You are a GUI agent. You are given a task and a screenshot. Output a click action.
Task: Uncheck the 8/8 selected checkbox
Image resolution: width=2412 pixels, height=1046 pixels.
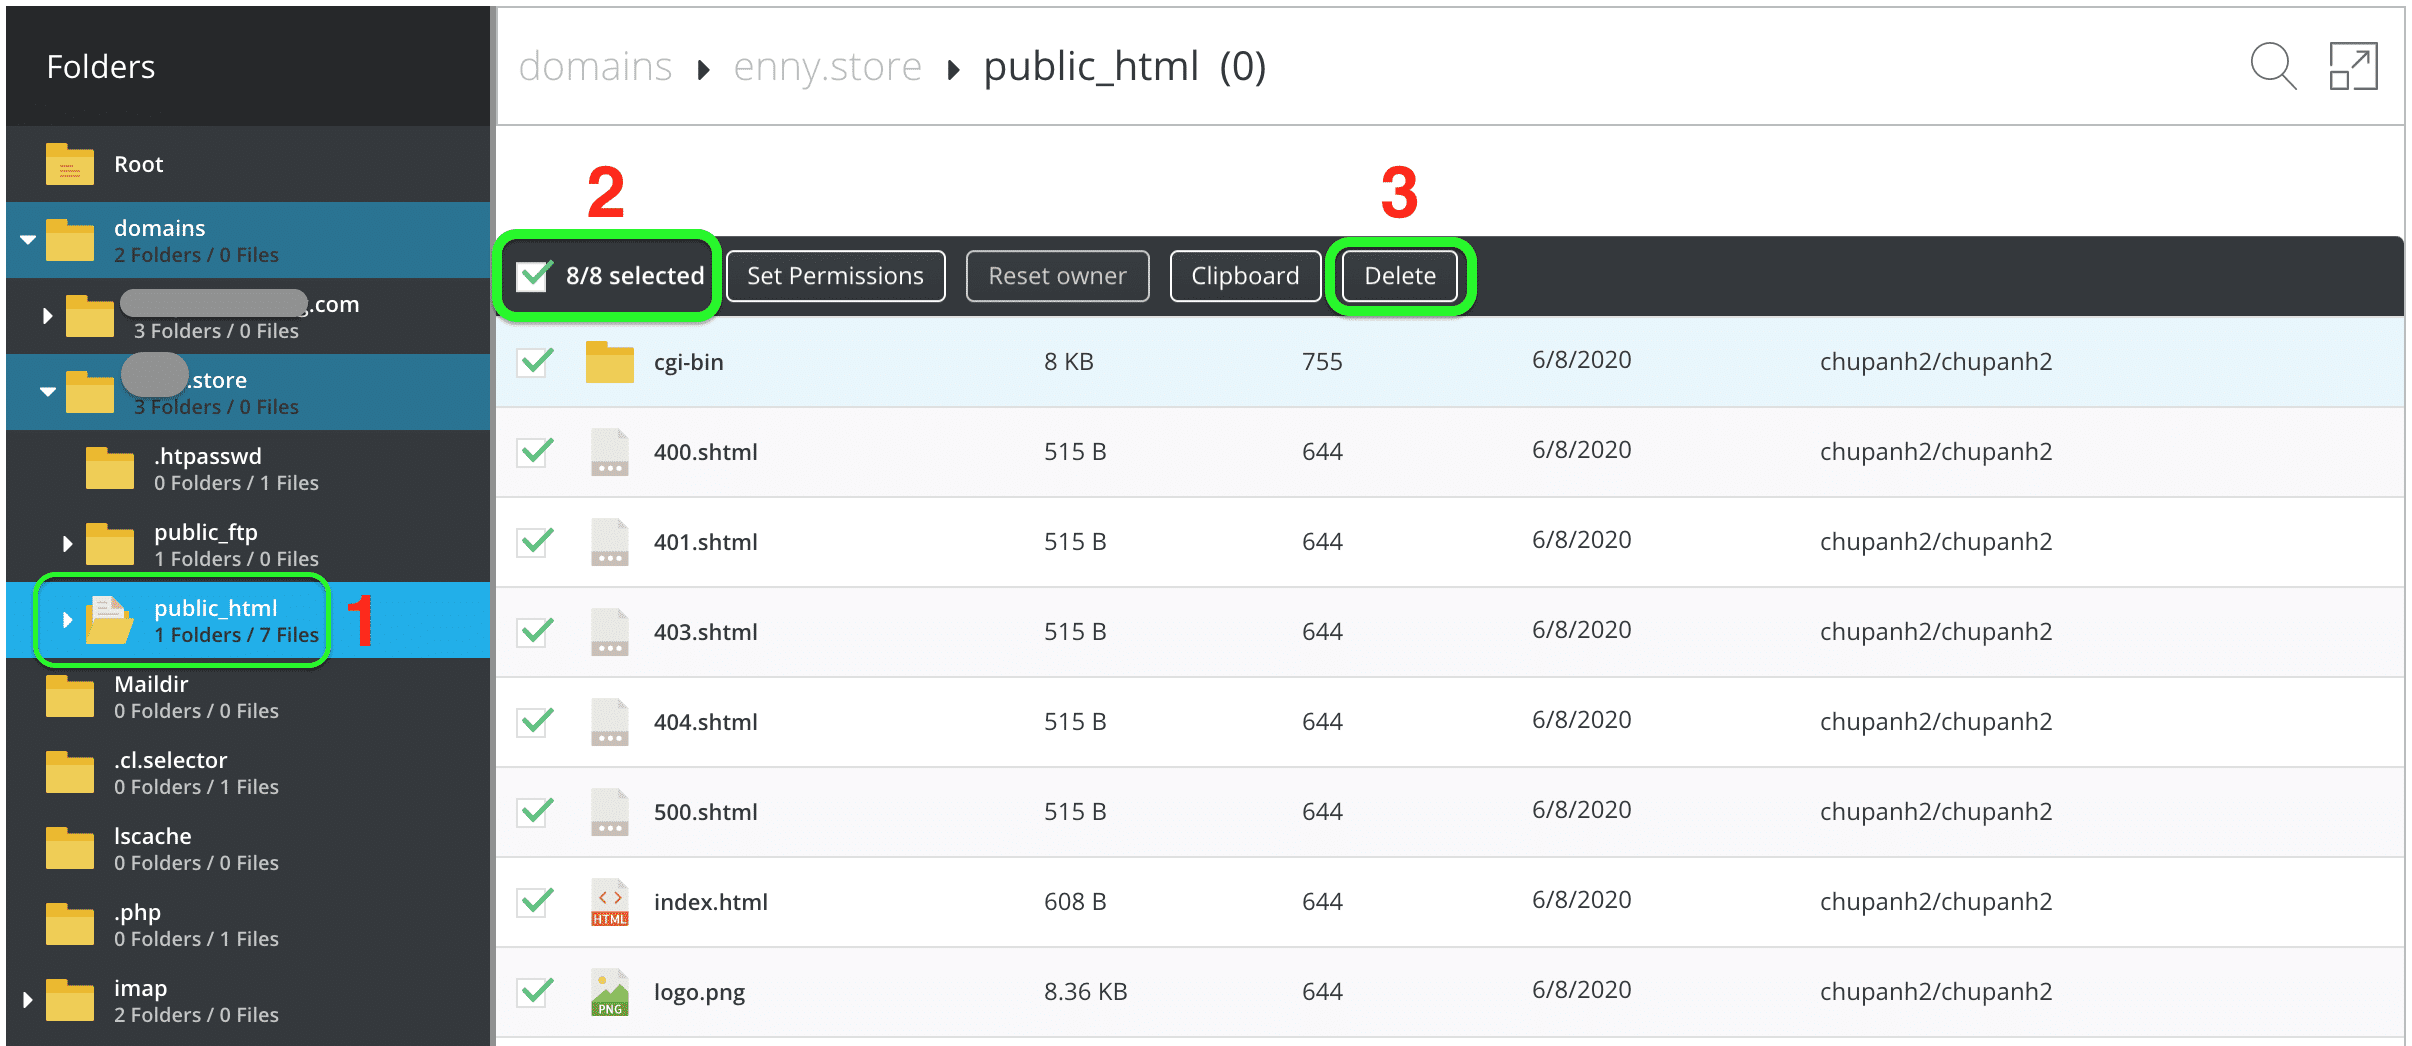[533, 276]
